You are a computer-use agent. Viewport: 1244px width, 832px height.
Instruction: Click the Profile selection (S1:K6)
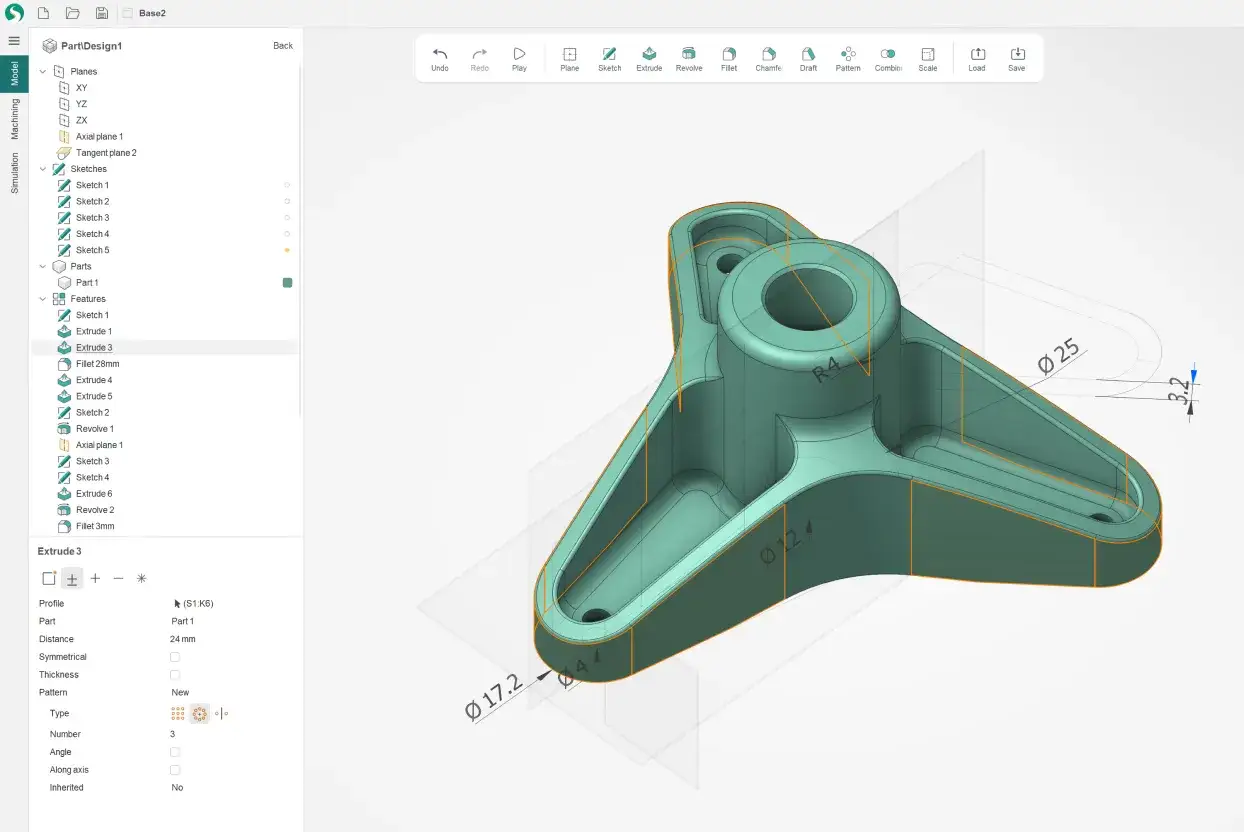[x=194, y=603]
